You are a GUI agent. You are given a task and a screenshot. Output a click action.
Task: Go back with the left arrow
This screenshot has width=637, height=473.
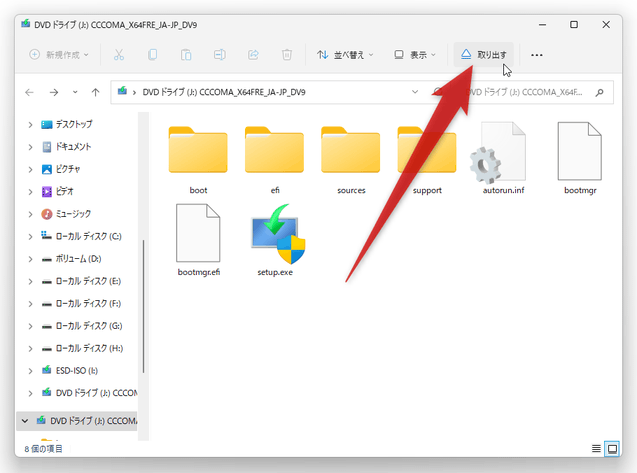(29, 92)
